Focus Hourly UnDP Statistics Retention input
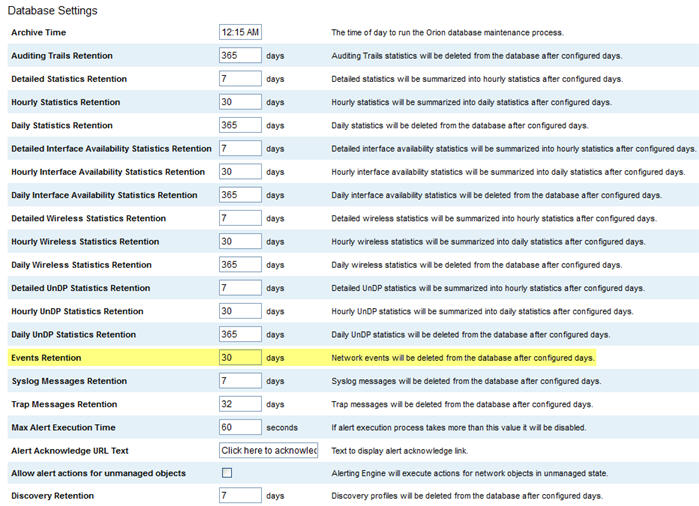 [x=240, y=311]
